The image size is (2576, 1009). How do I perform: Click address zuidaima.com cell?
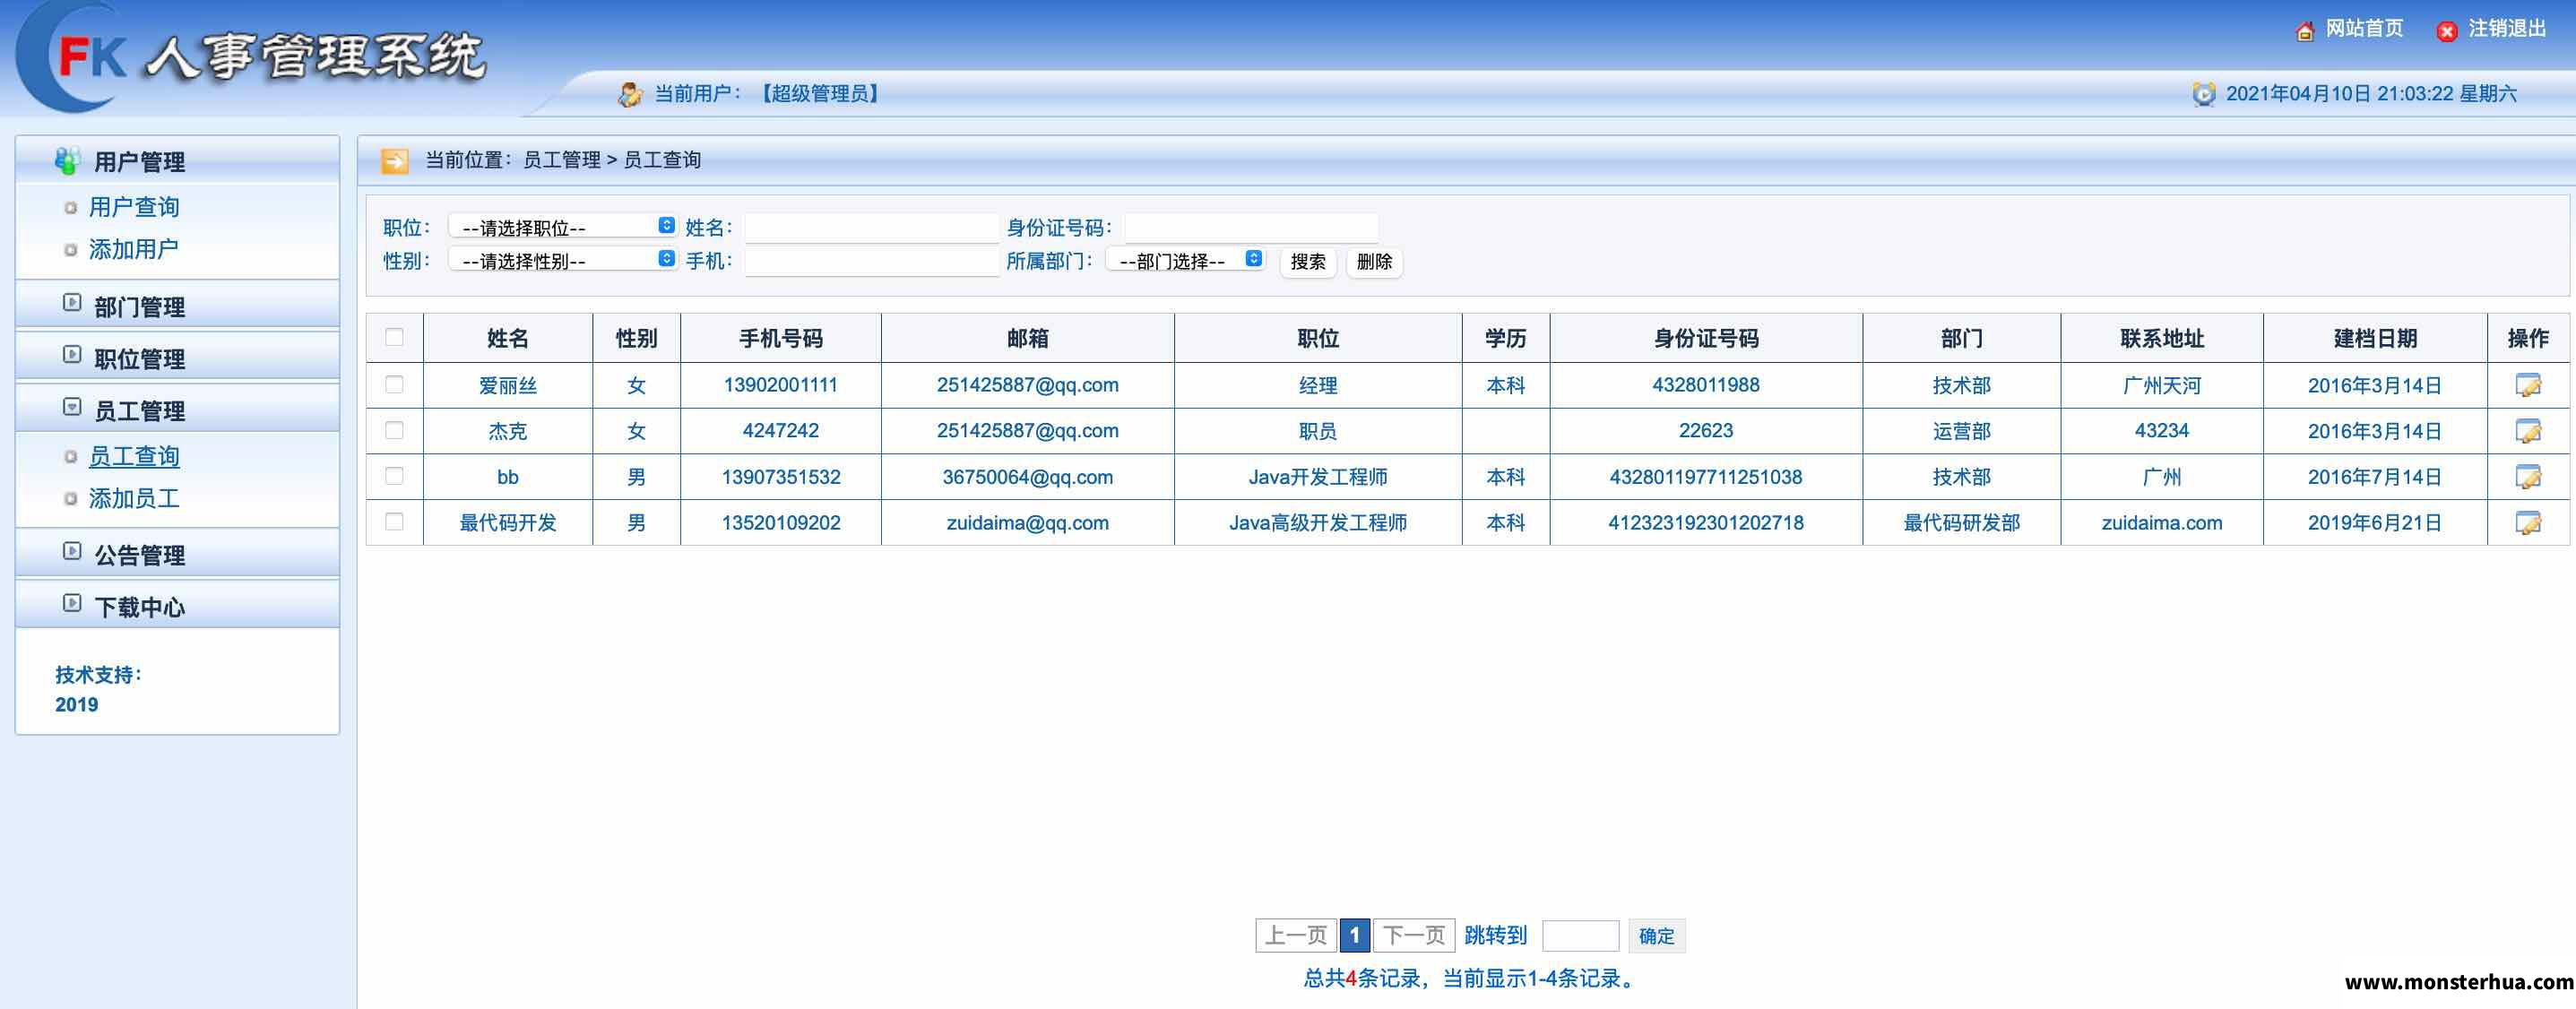[2162, 523]
